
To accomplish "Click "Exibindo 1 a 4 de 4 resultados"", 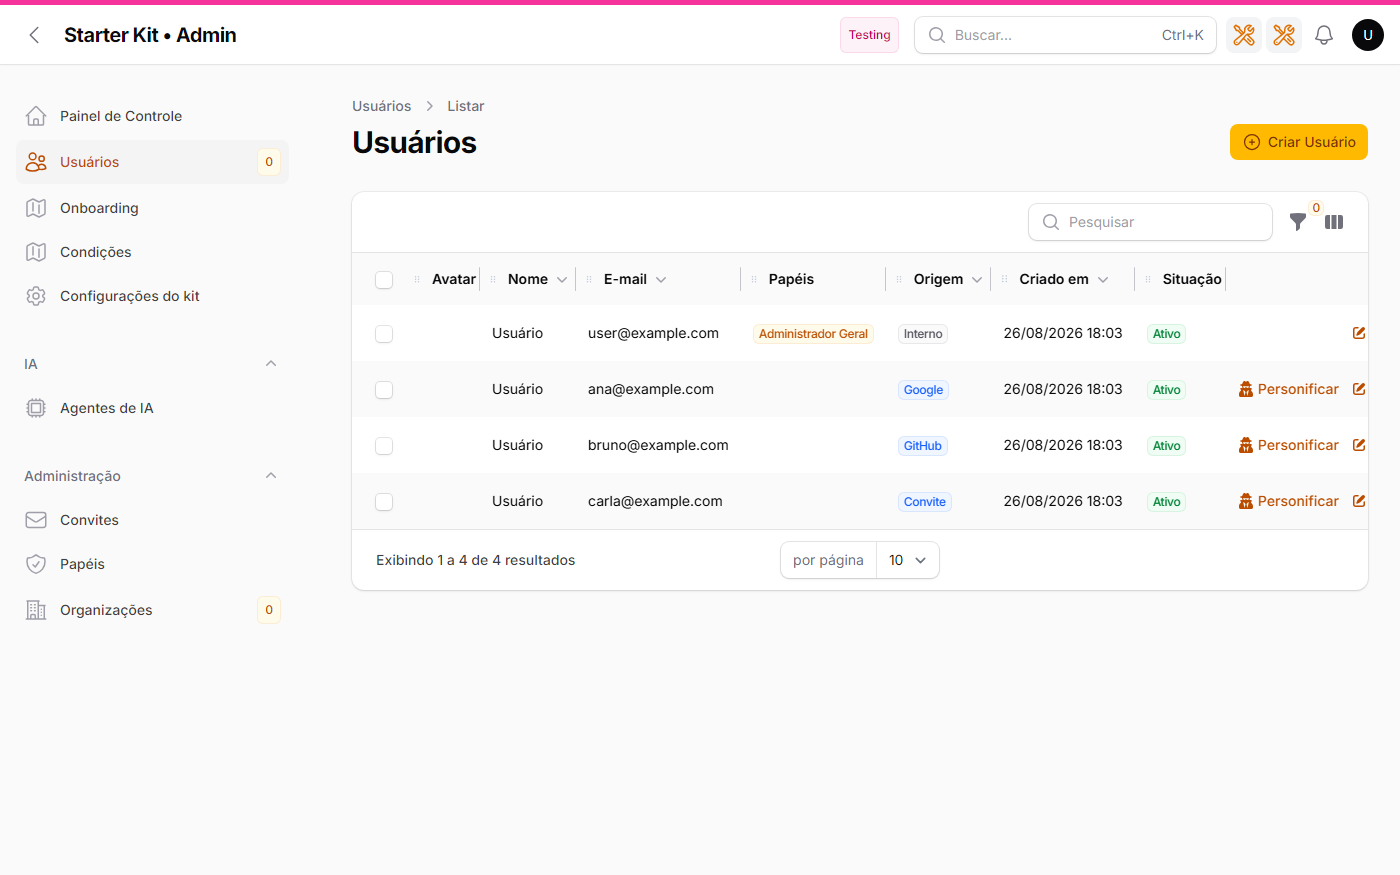I will tap(476, 560).
